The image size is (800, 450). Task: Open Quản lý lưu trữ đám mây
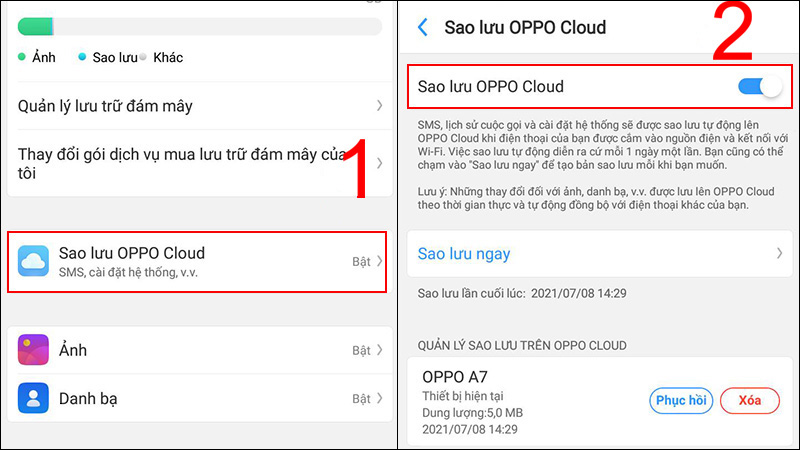click(x=200, y=106)
